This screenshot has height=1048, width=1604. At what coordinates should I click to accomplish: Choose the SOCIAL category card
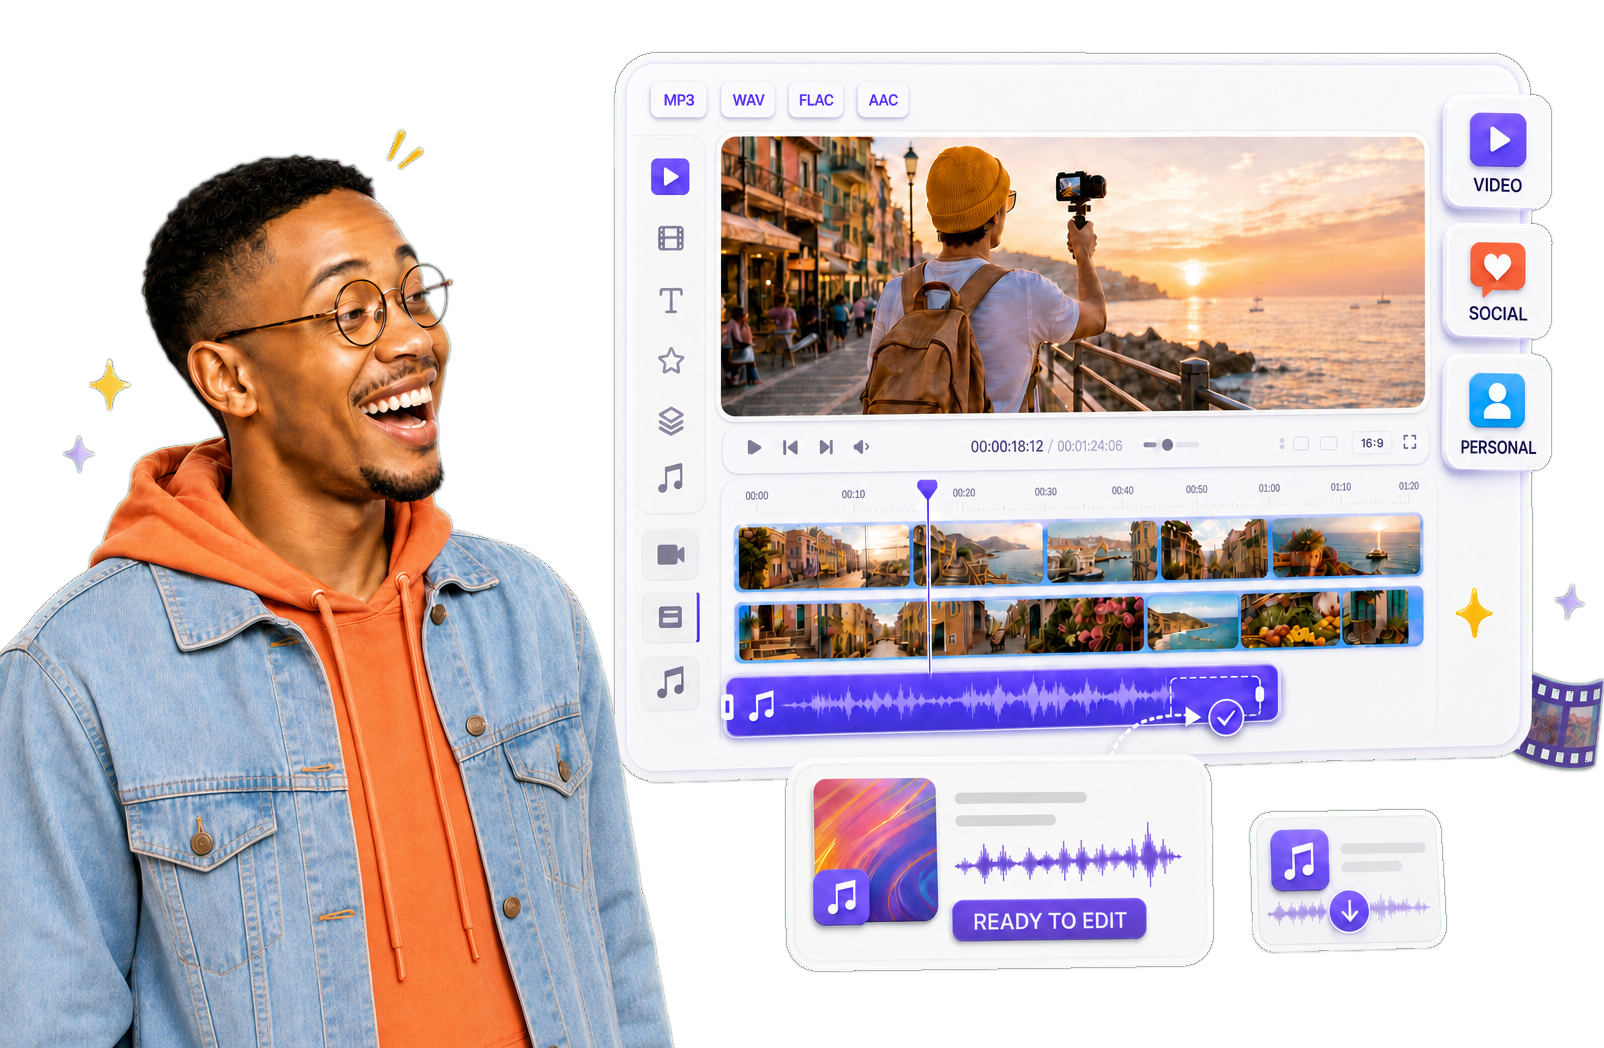click(1497, 282)
